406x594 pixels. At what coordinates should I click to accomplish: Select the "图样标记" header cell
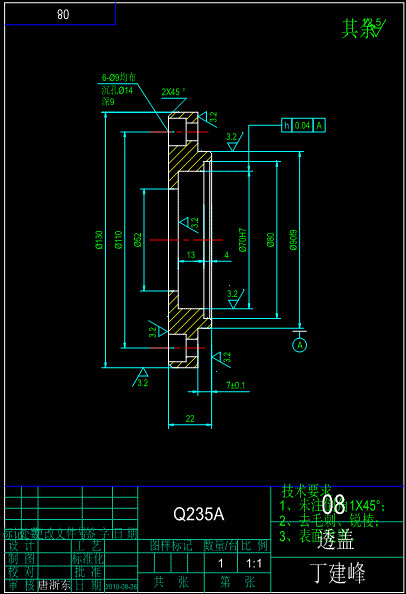[171, 546]
